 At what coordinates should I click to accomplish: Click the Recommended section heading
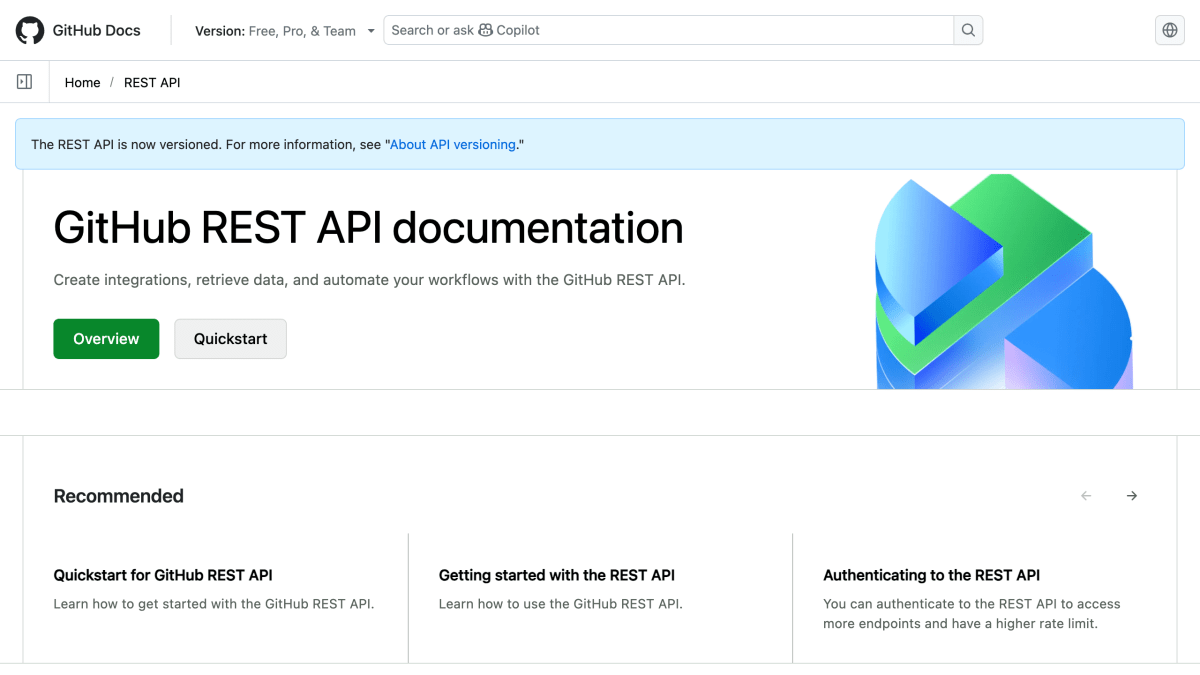click(x=118, y=496)
